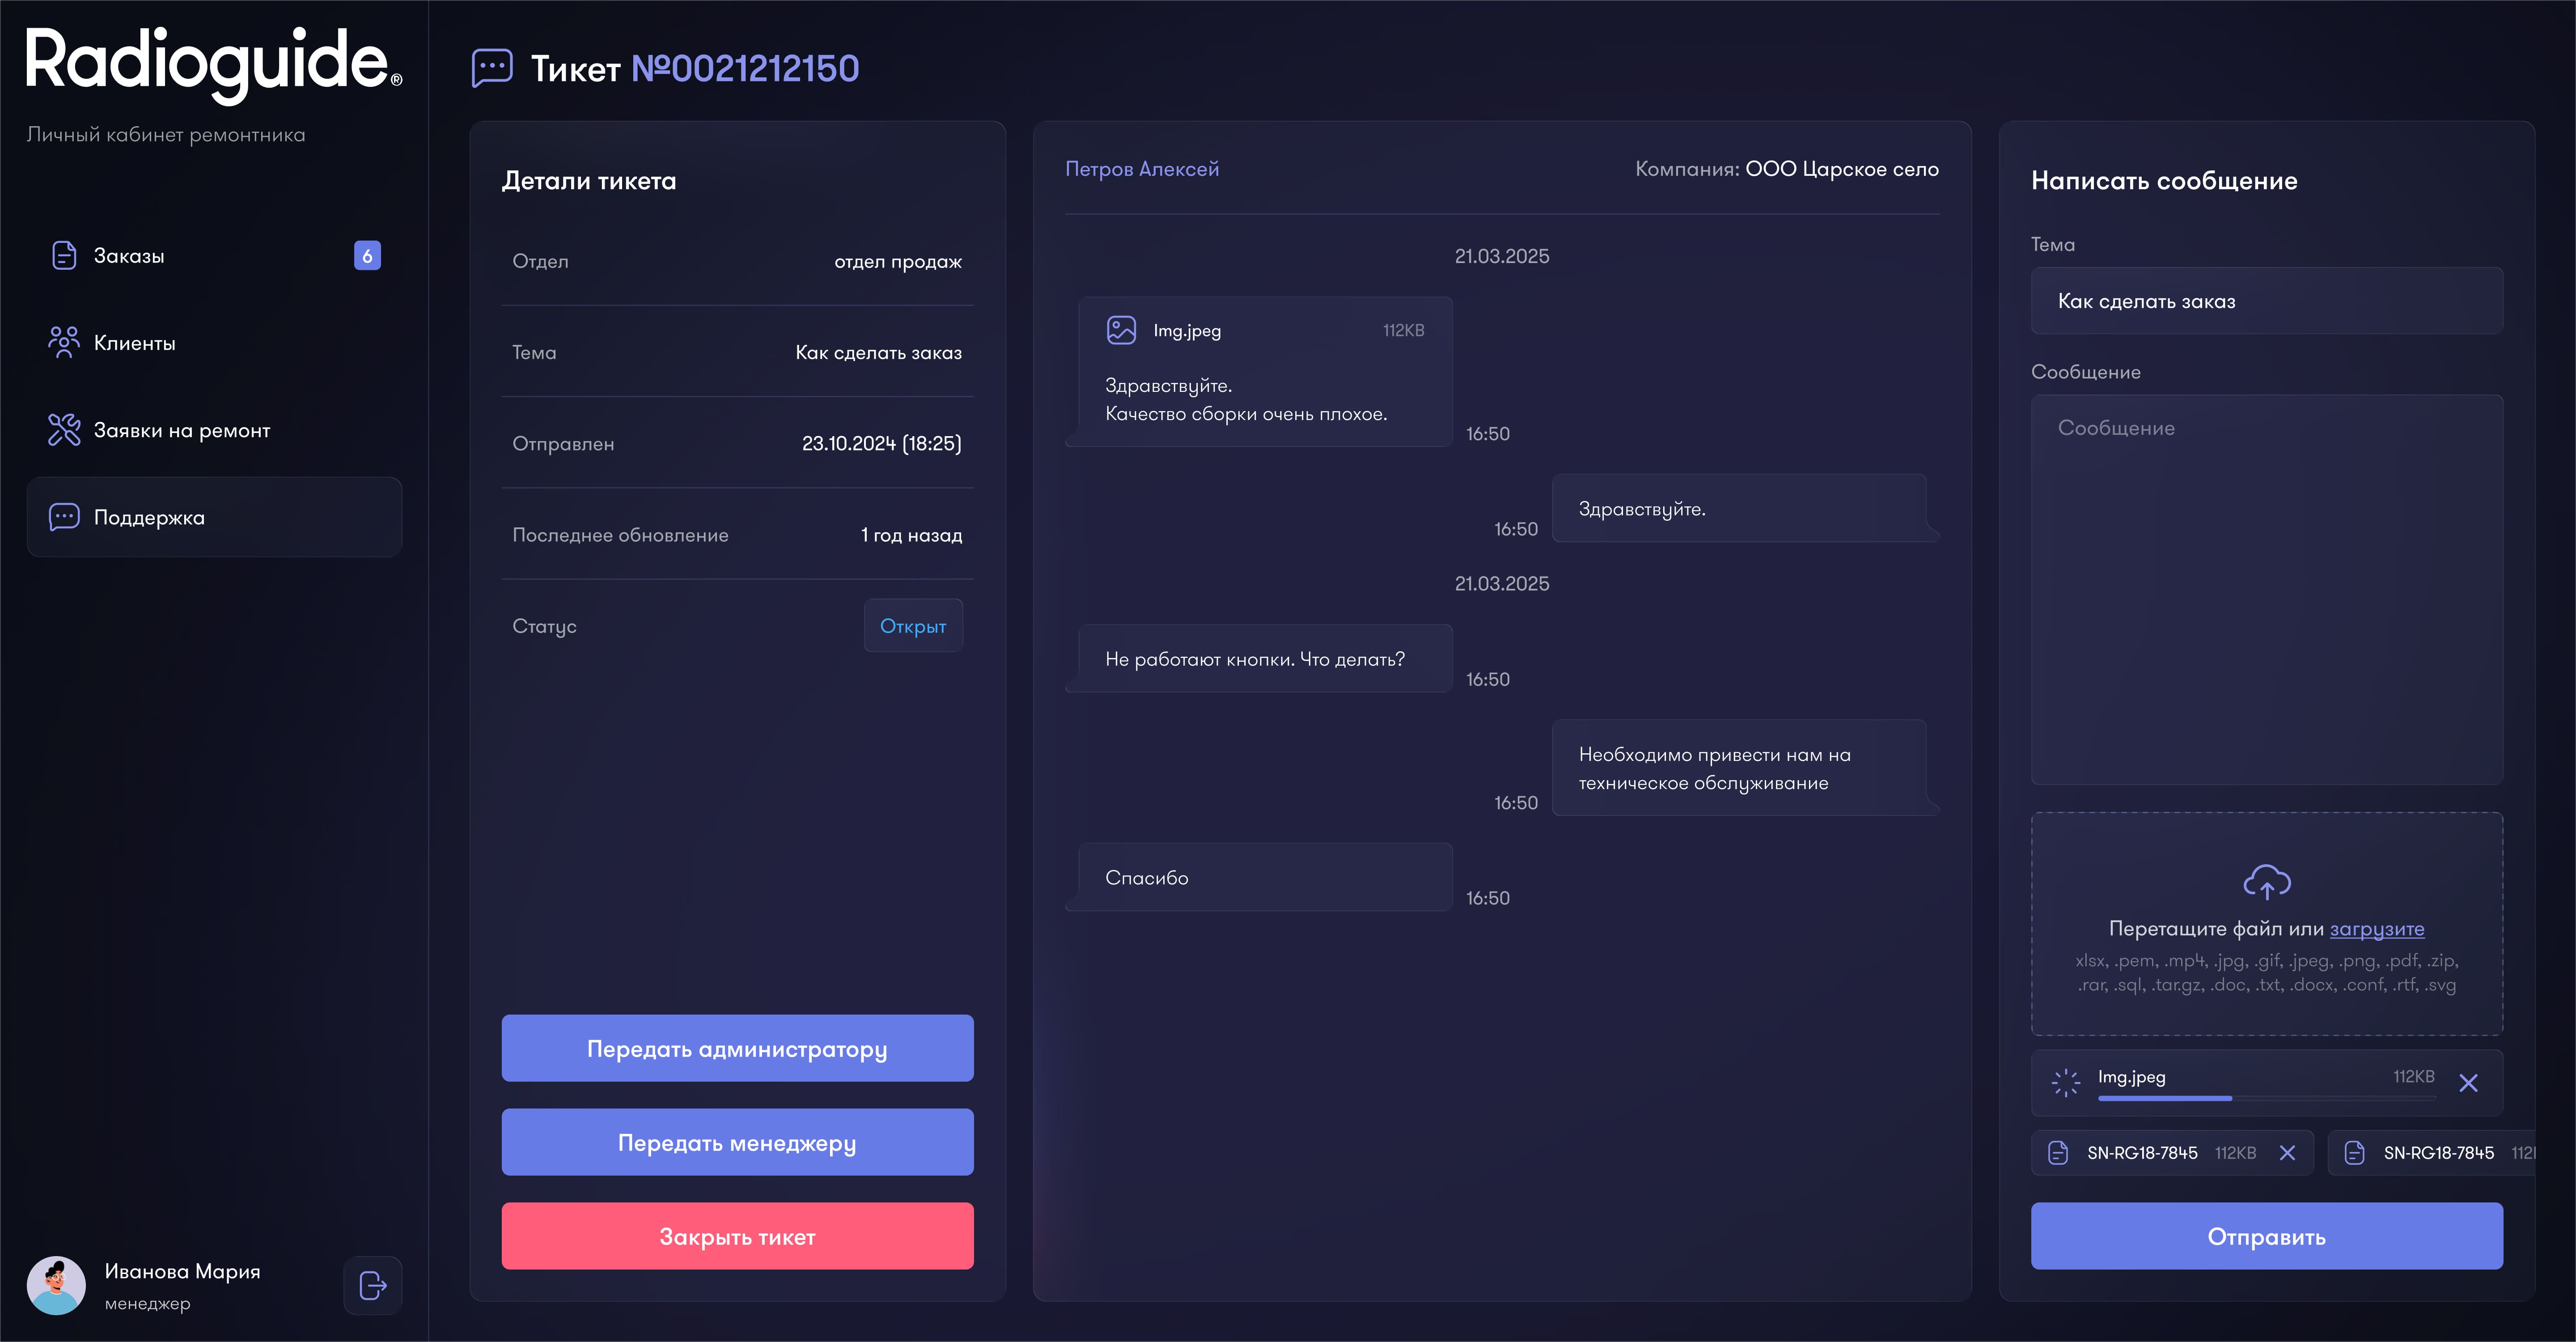Image resolution: width=2576 pixels, height=1342 pixels.
Task: Click the Клиенты people icon
Action: [64, 343]
